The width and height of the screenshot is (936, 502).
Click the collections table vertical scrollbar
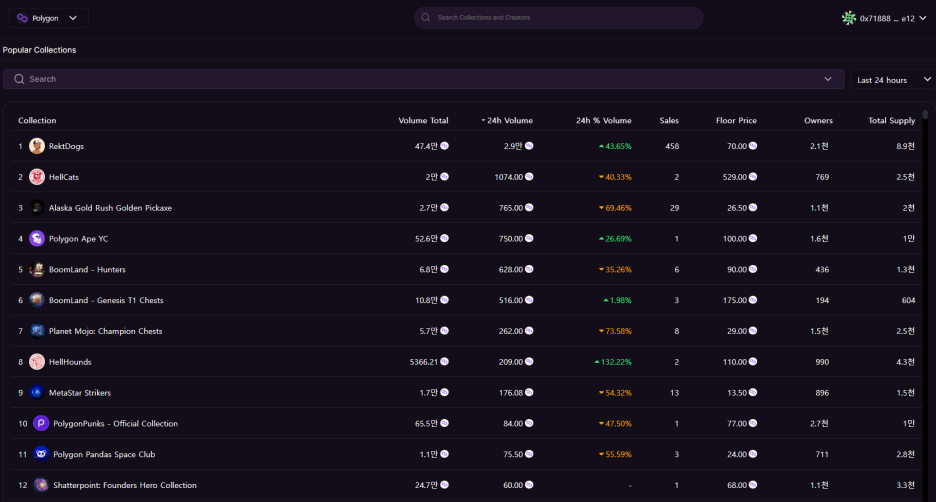tap(925, 115)
